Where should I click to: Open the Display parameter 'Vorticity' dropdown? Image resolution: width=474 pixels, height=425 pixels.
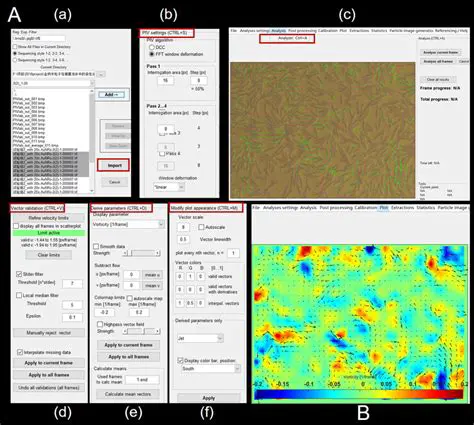[128, 224]
